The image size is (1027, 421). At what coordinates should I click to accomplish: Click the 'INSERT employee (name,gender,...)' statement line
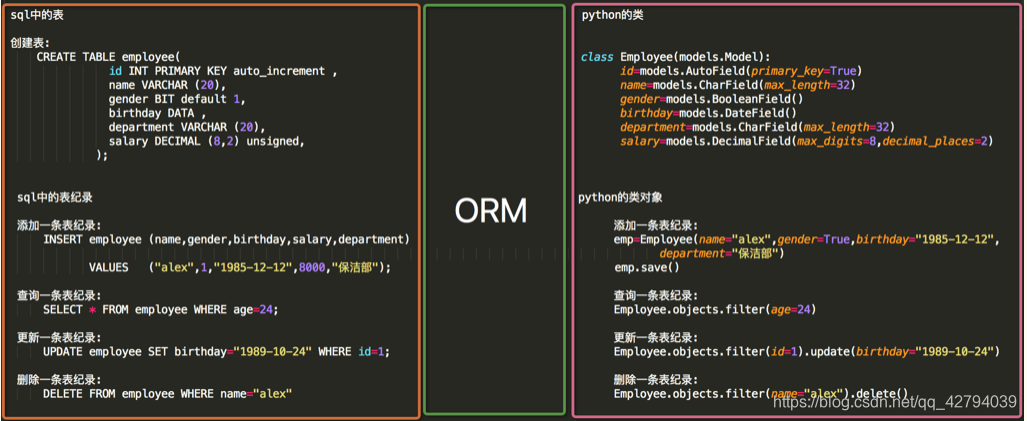tap(227, 239)
